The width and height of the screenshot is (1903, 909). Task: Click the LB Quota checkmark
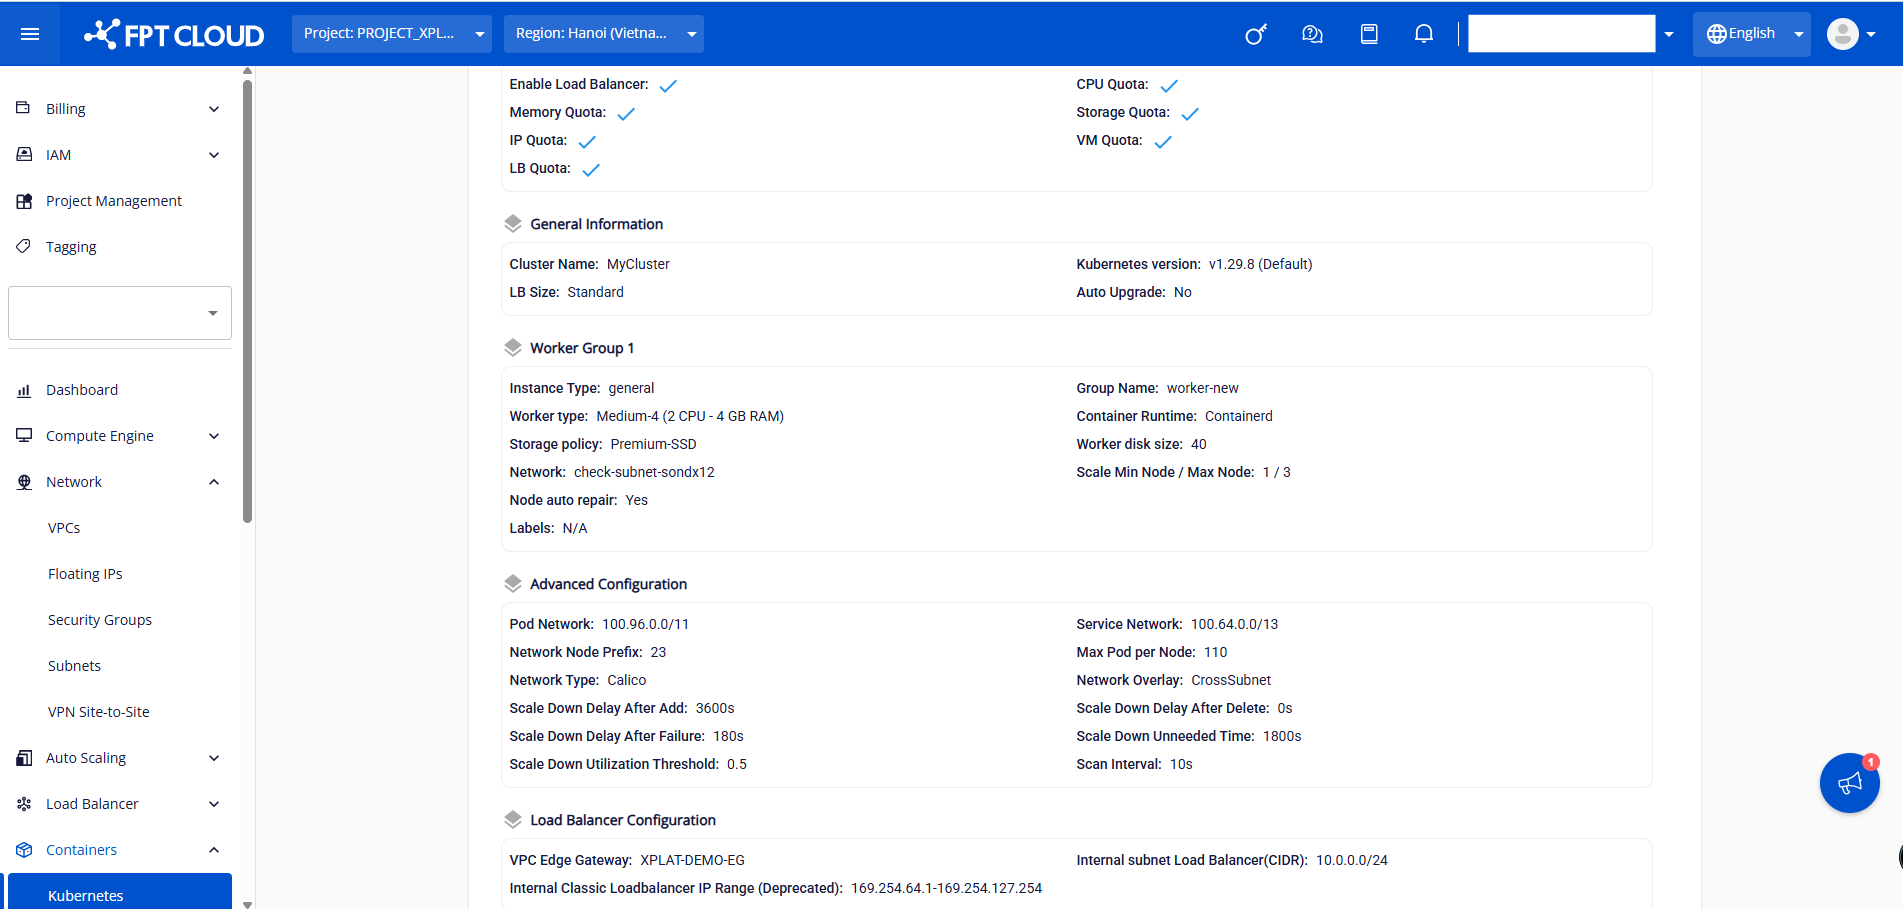point(591,170)
